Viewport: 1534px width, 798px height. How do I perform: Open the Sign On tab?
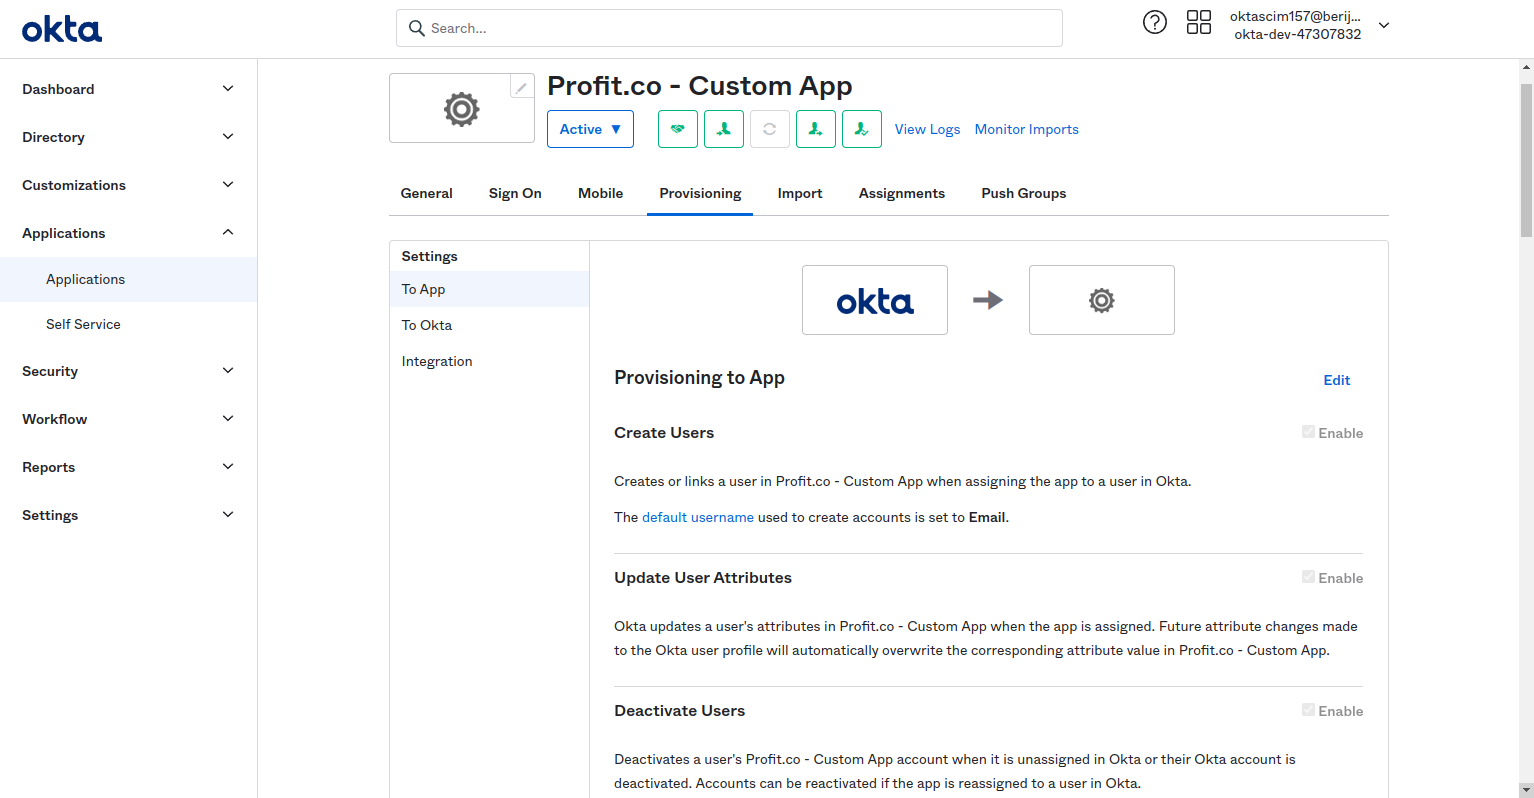point(515,193)
